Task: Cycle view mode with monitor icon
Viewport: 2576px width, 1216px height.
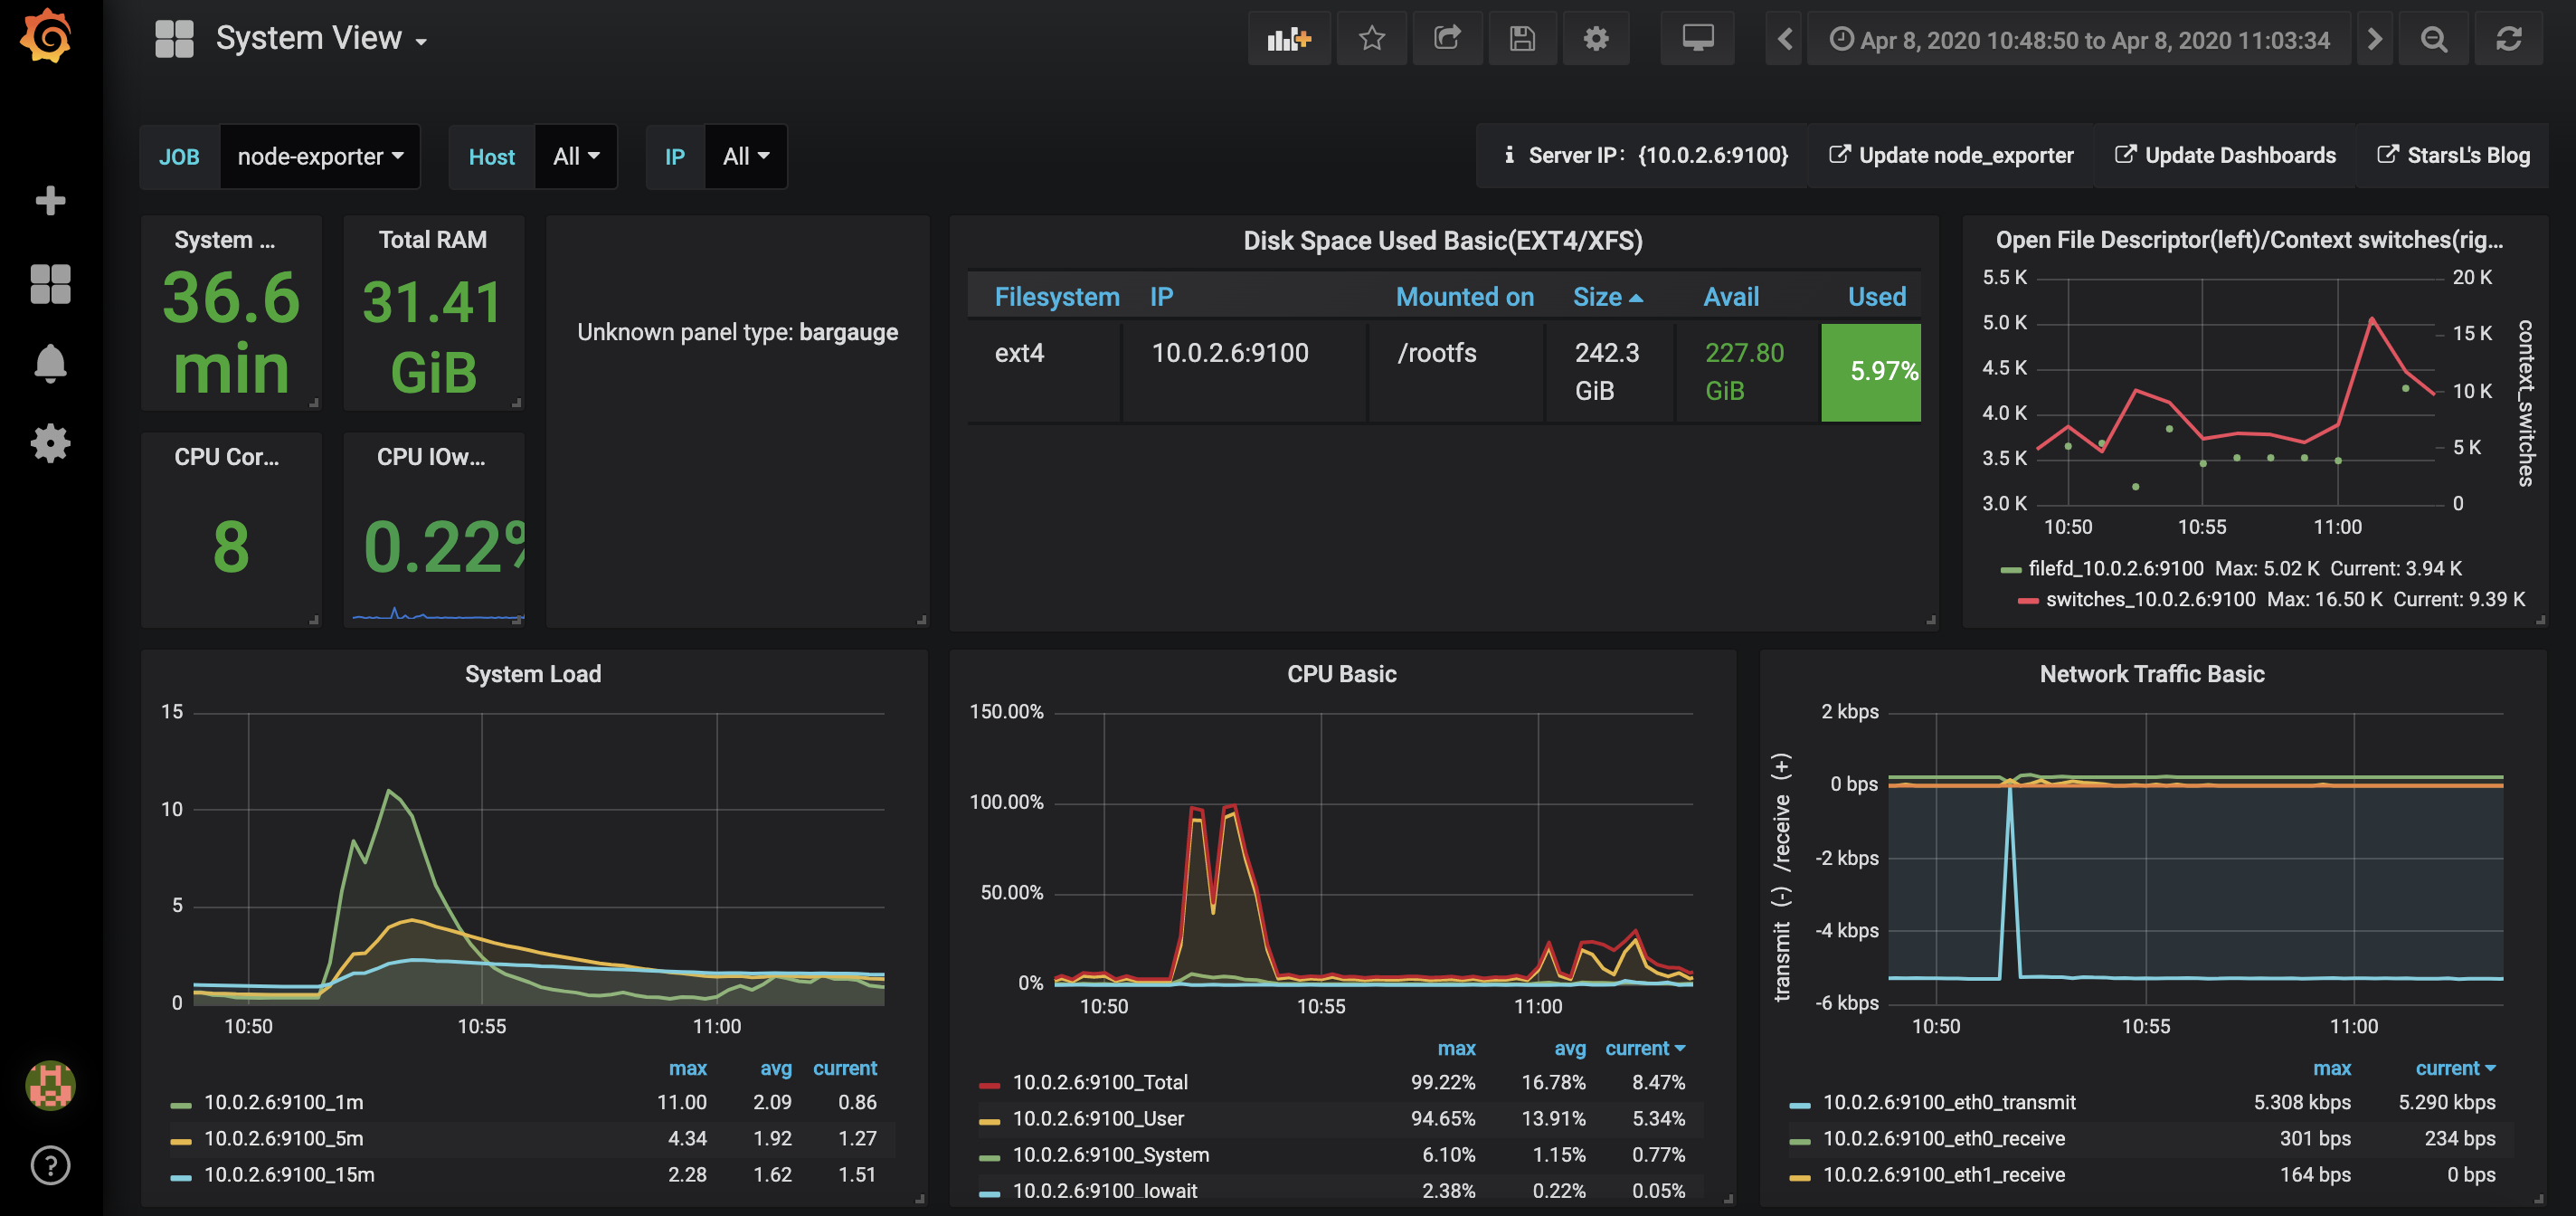Action: click(x=1697, y=40)
